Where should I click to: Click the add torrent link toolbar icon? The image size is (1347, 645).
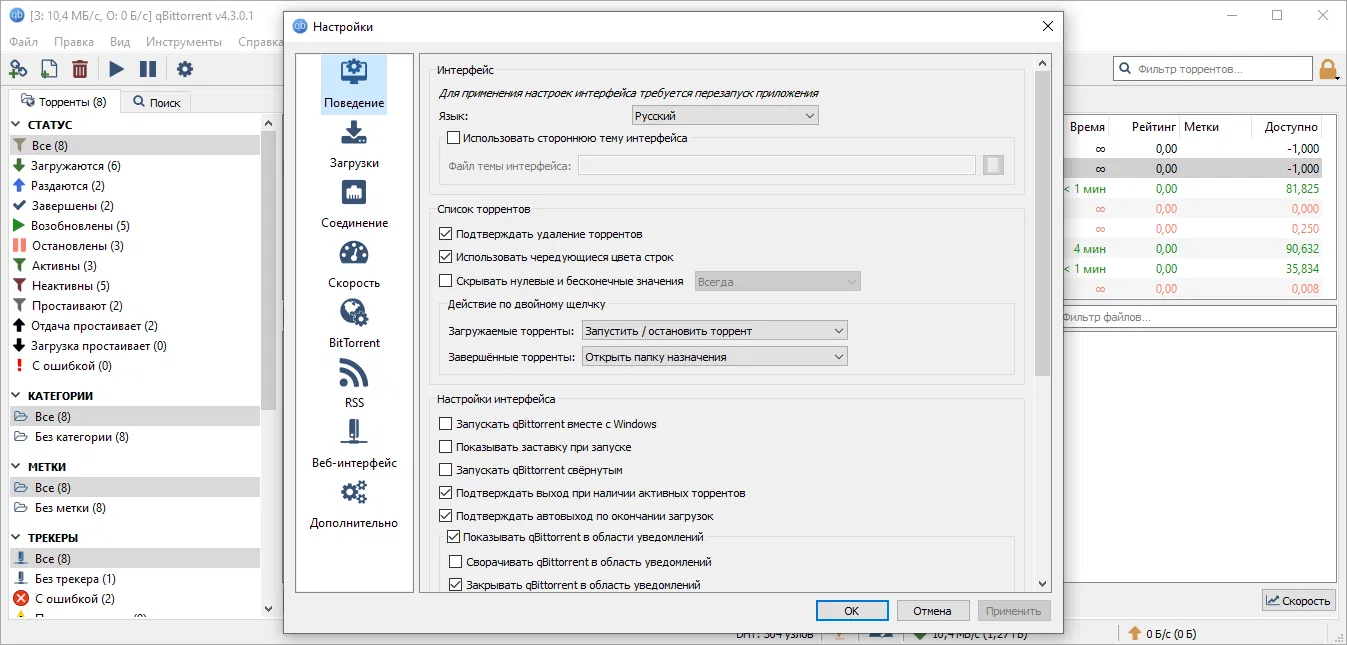(18, 69)
